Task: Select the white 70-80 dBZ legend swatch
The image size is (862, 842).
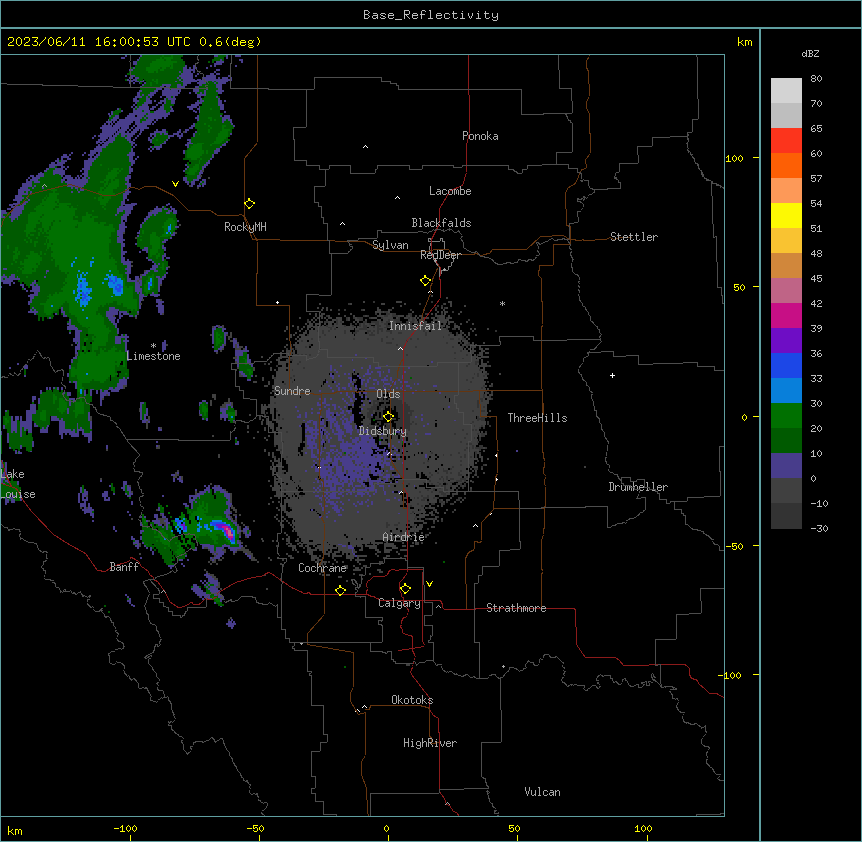Action: click(786, 91)
